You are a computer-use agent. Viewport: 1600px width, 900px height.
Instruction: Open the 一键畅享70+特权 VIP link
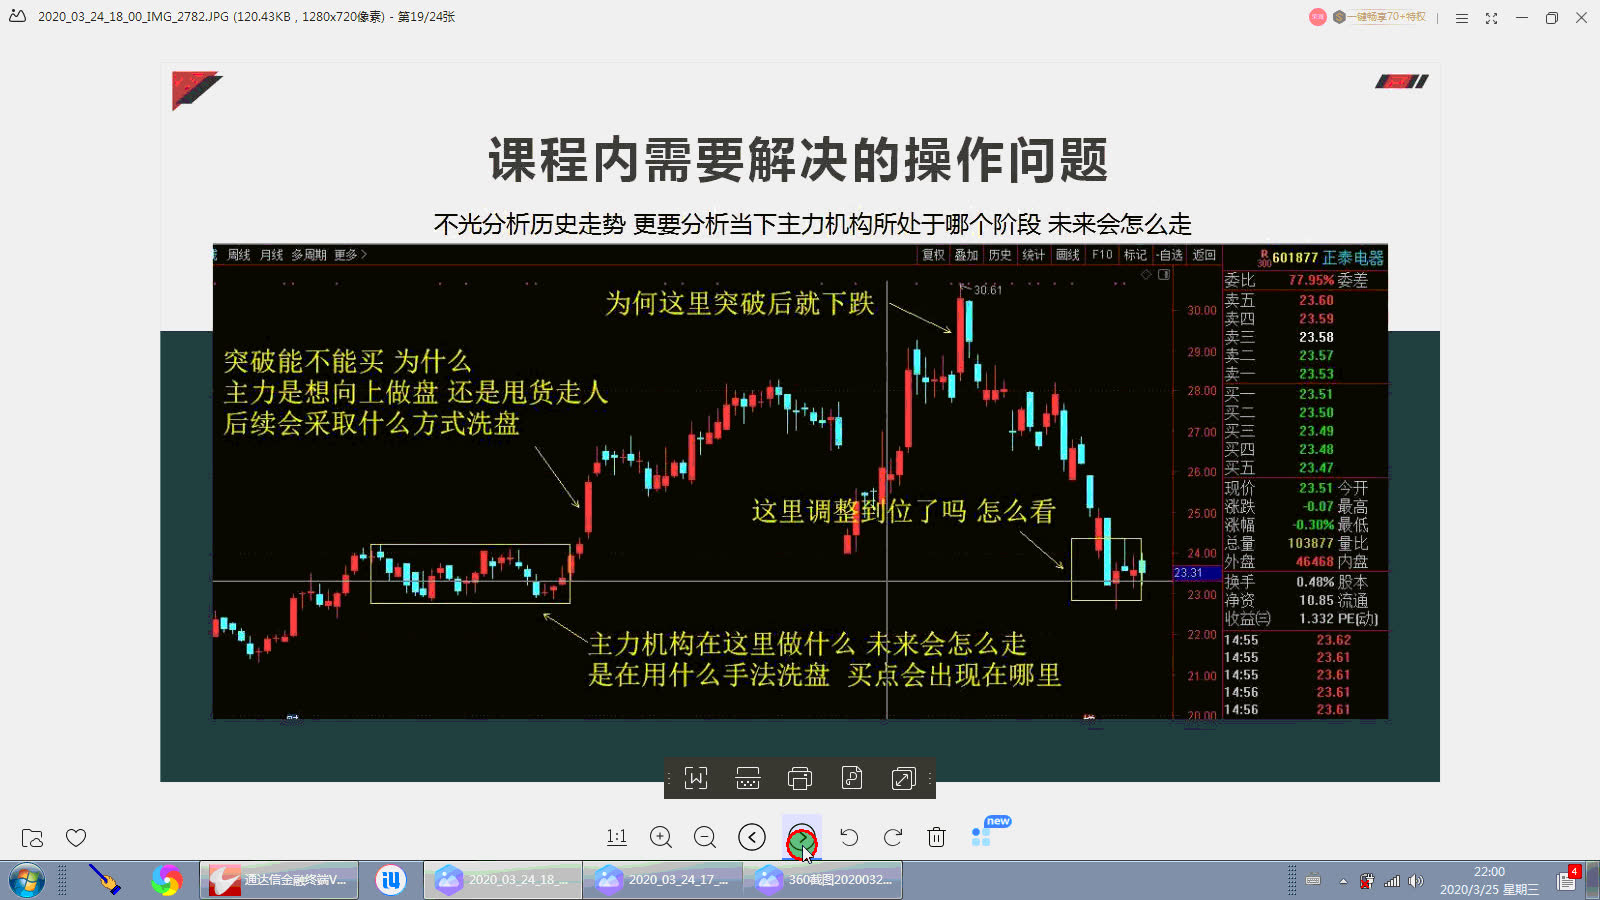tap(1379, 17)
